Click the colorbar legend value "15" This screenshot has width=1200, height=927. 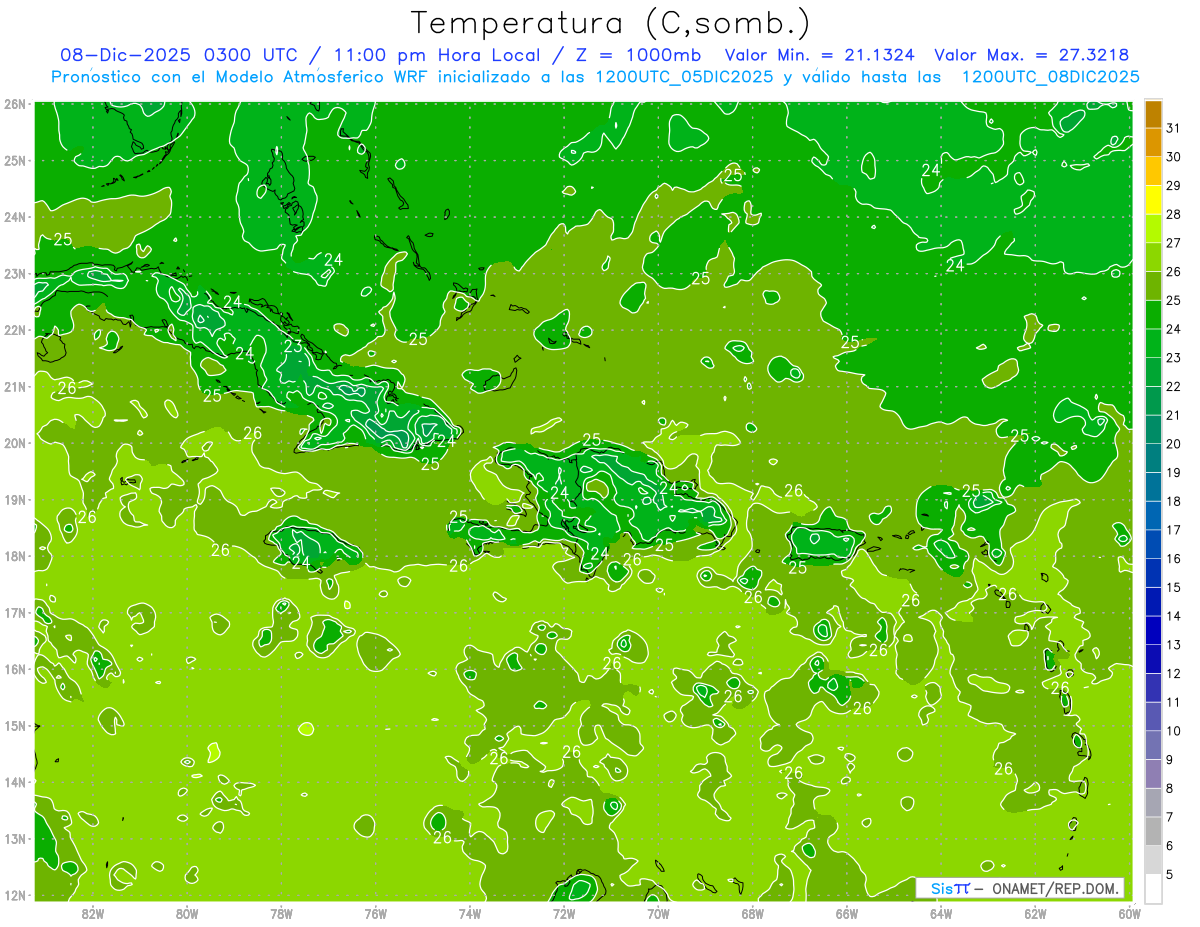coord(1174,588)
